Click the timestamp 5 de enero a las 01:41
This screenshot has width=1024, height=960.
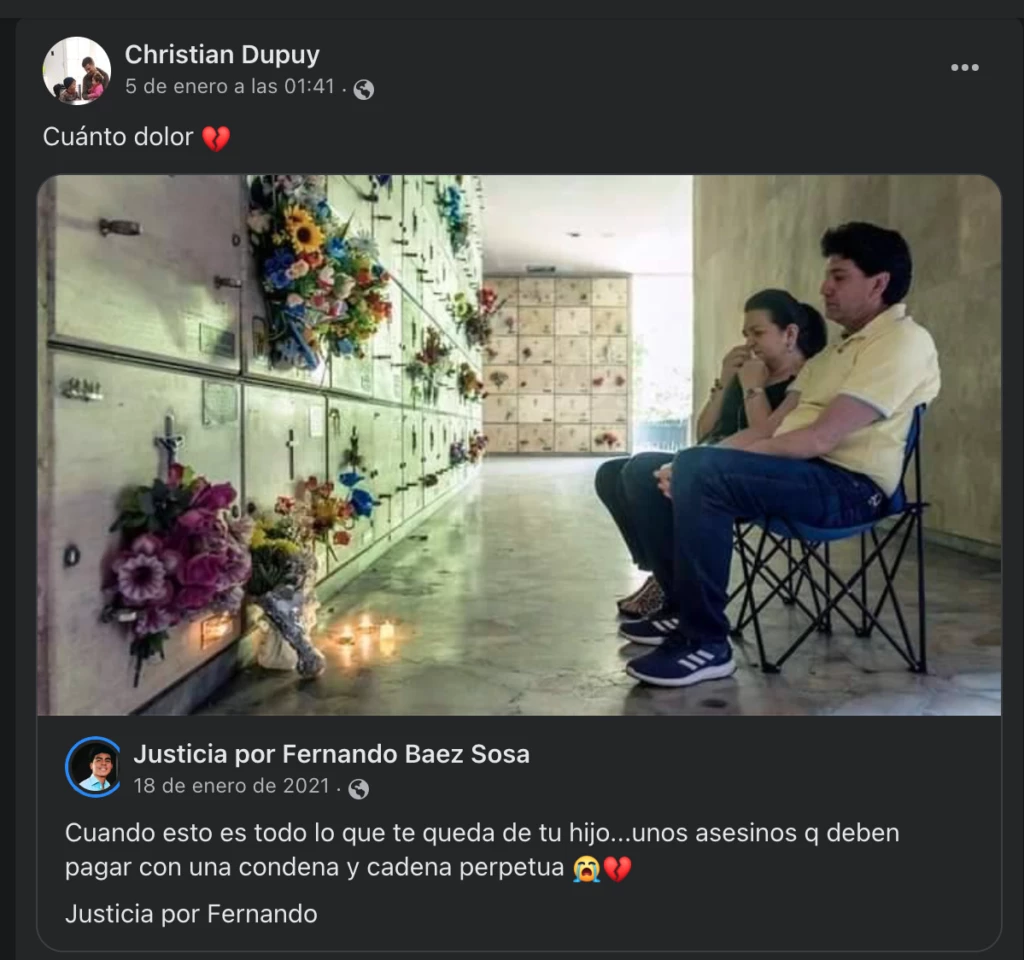point(230,87)
